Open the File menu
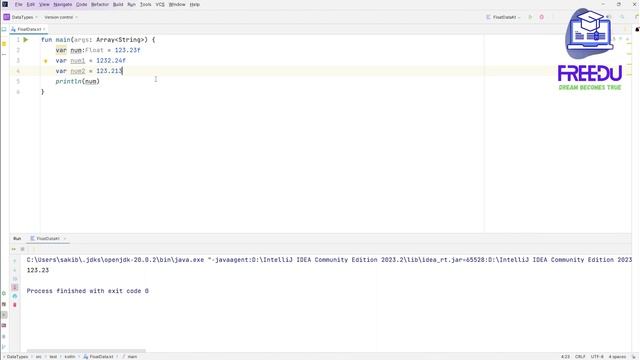640x360 pixels. 19,4
